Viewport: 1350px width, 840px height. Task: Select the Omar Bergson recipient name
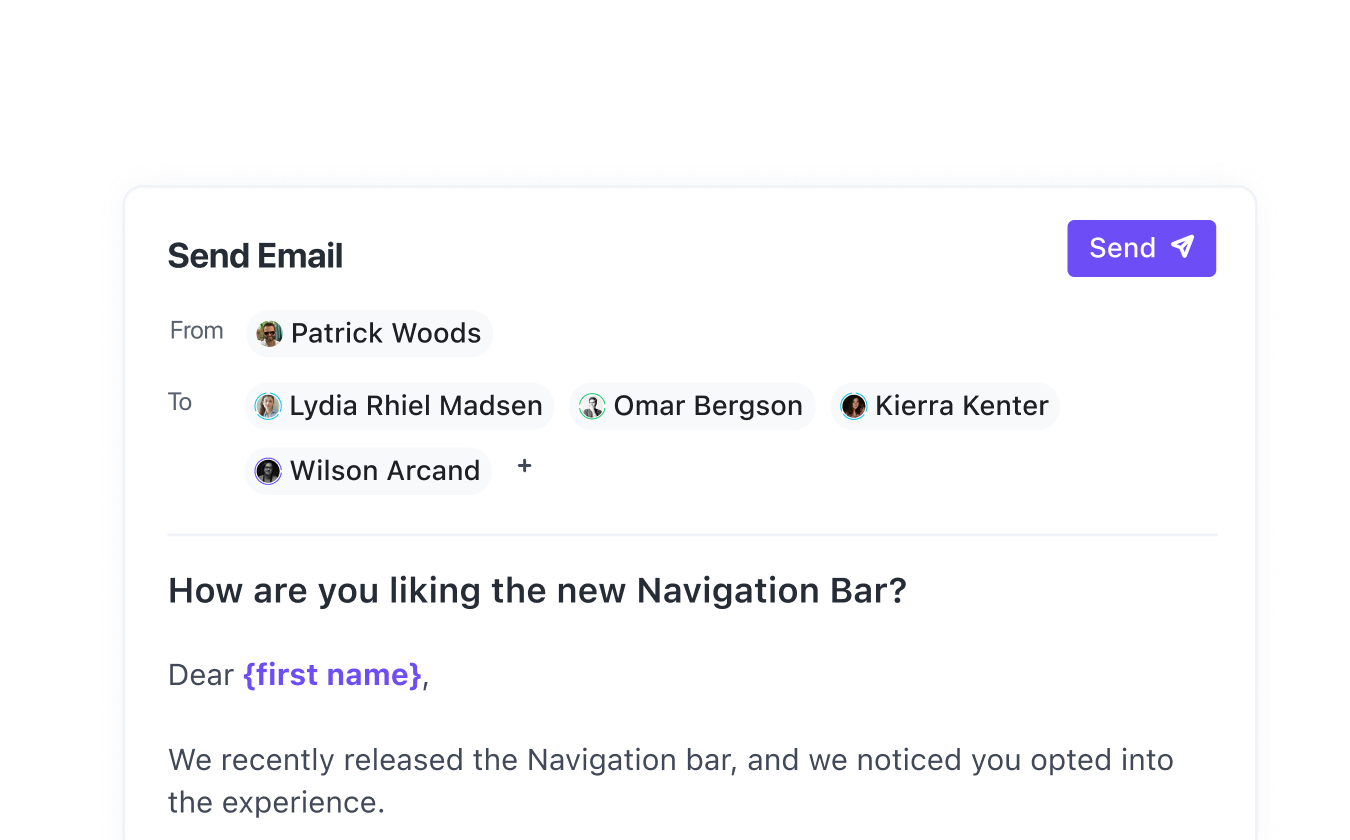click(x=708, y=406)
